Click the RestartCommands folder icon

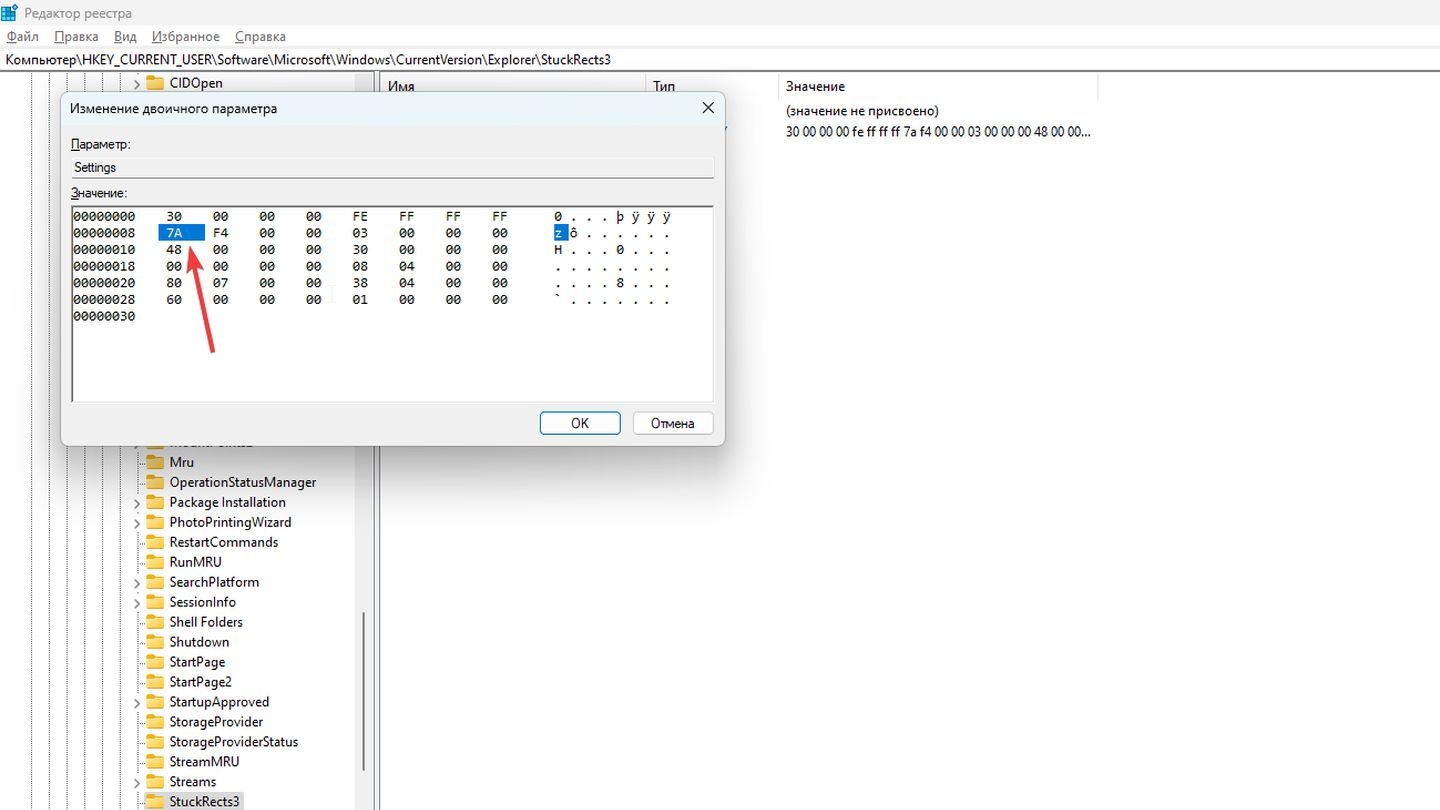(154, 542)
